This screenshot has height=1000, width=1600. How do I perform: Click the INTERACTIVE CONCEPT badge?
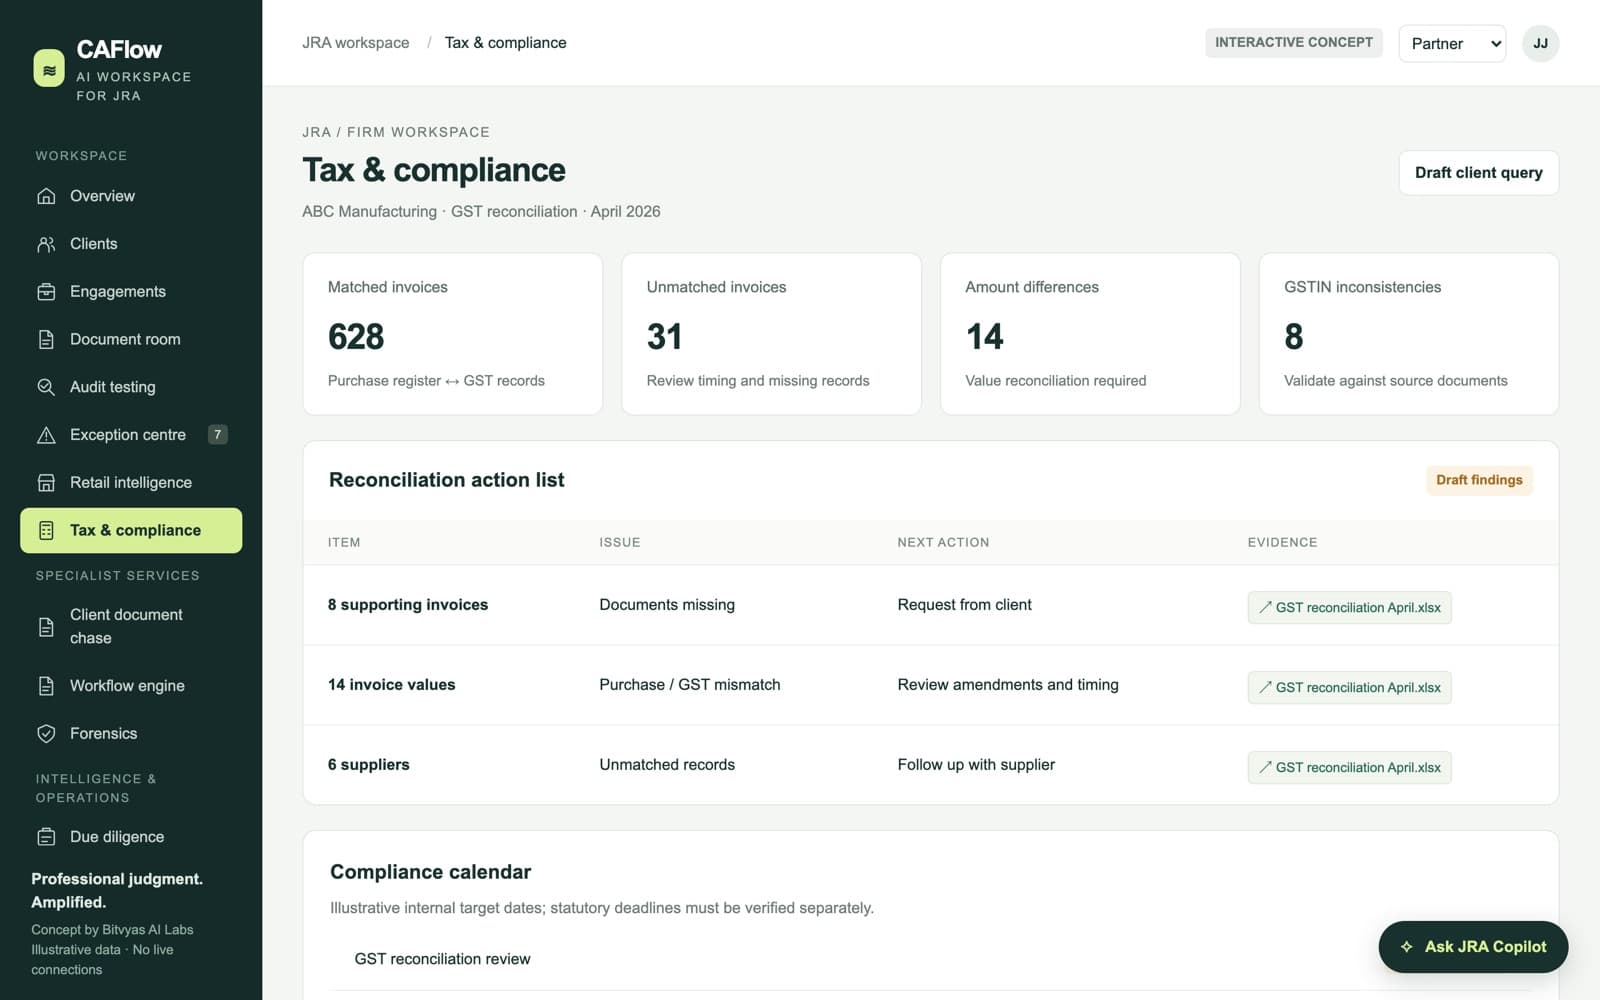point(1294,42)
